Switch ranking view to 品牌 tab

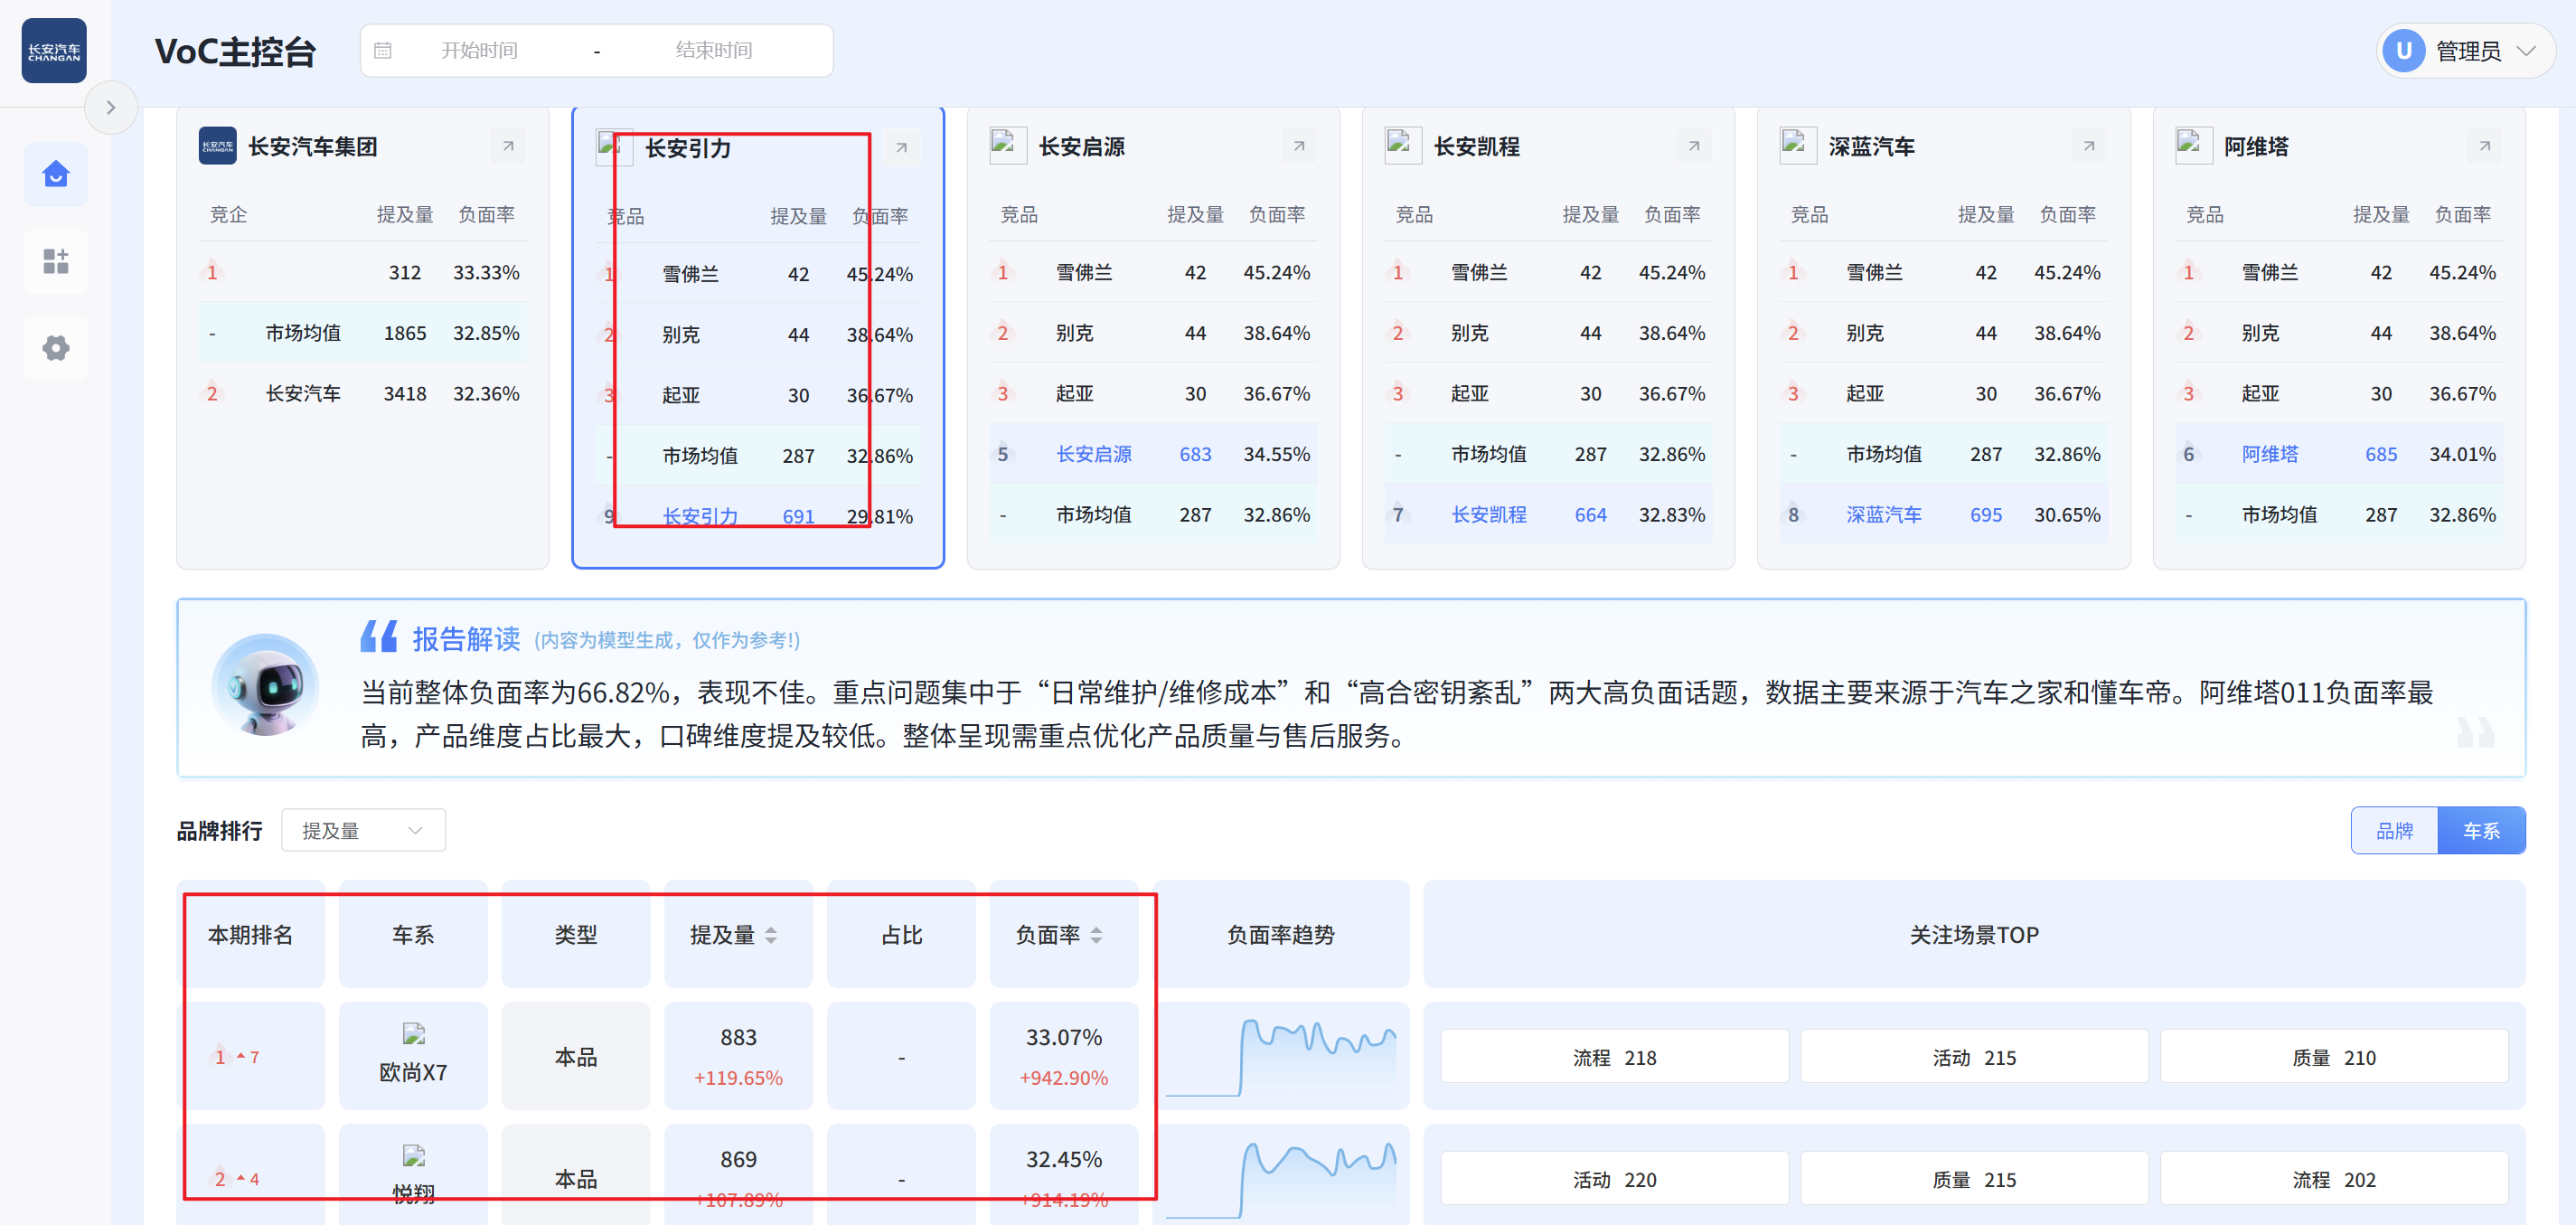coord(2394,830)
